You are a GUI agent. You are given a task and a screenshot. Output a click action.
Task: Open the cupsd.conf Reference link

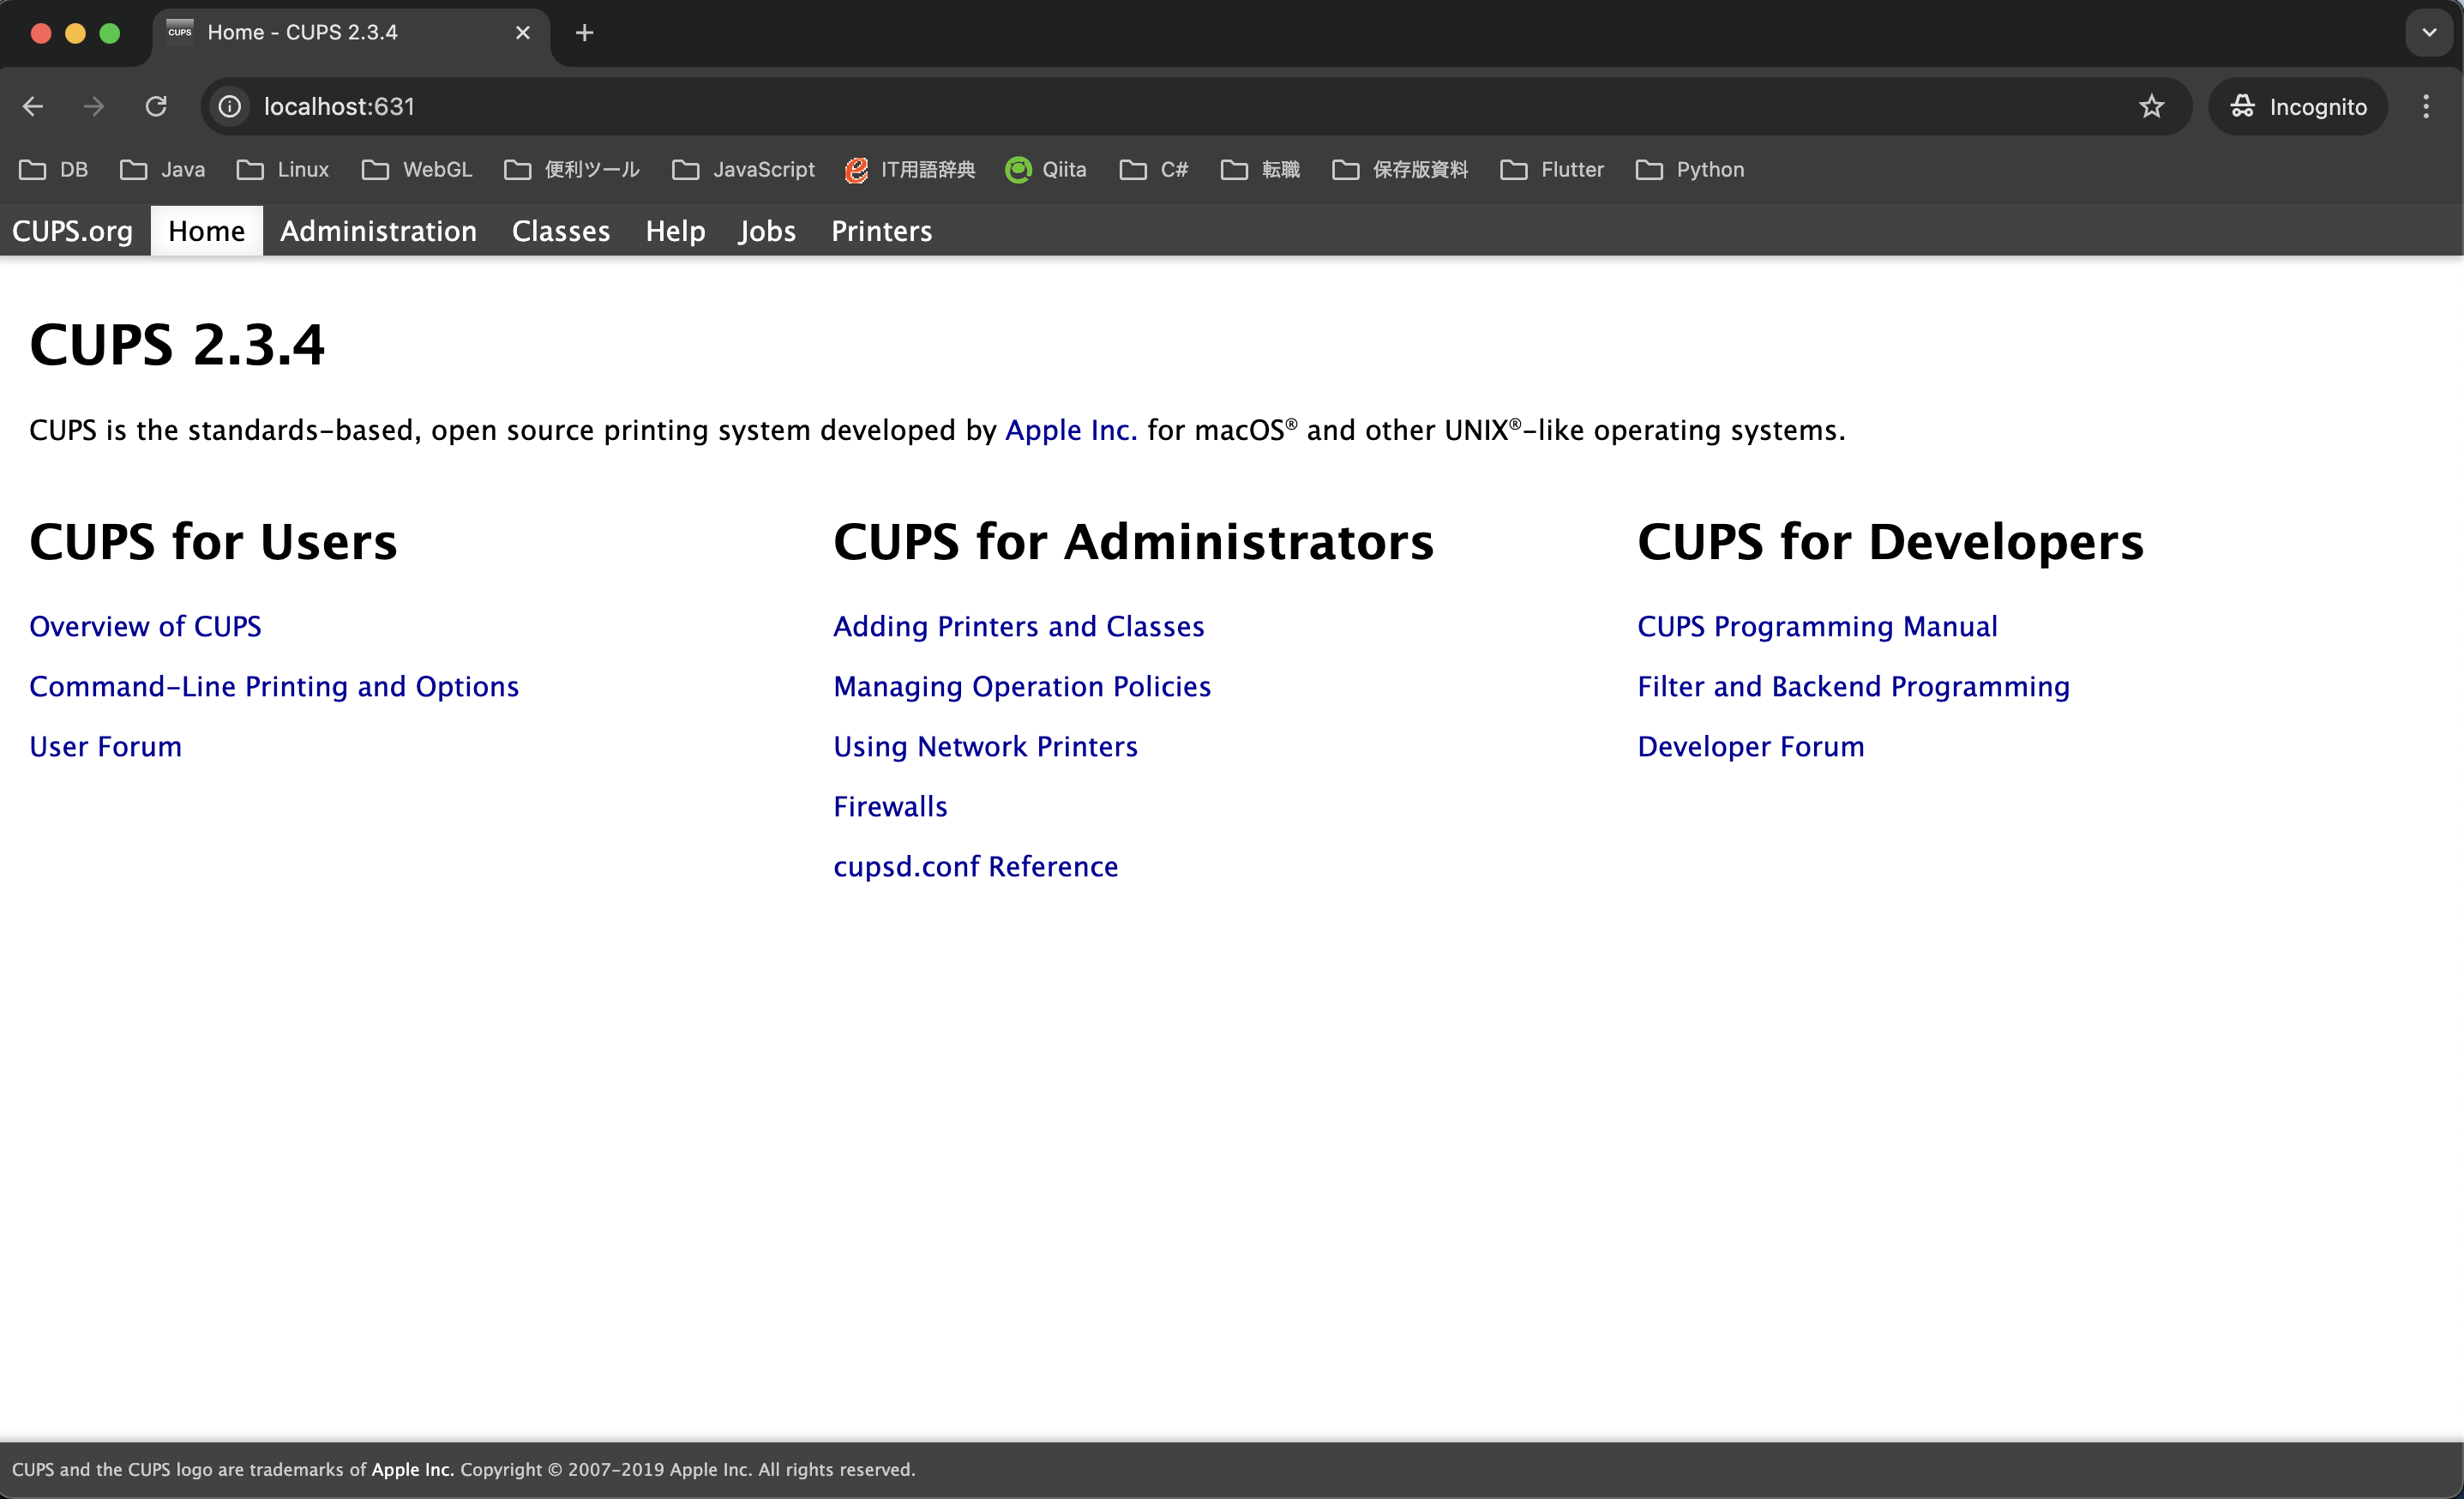click(976, 866)
